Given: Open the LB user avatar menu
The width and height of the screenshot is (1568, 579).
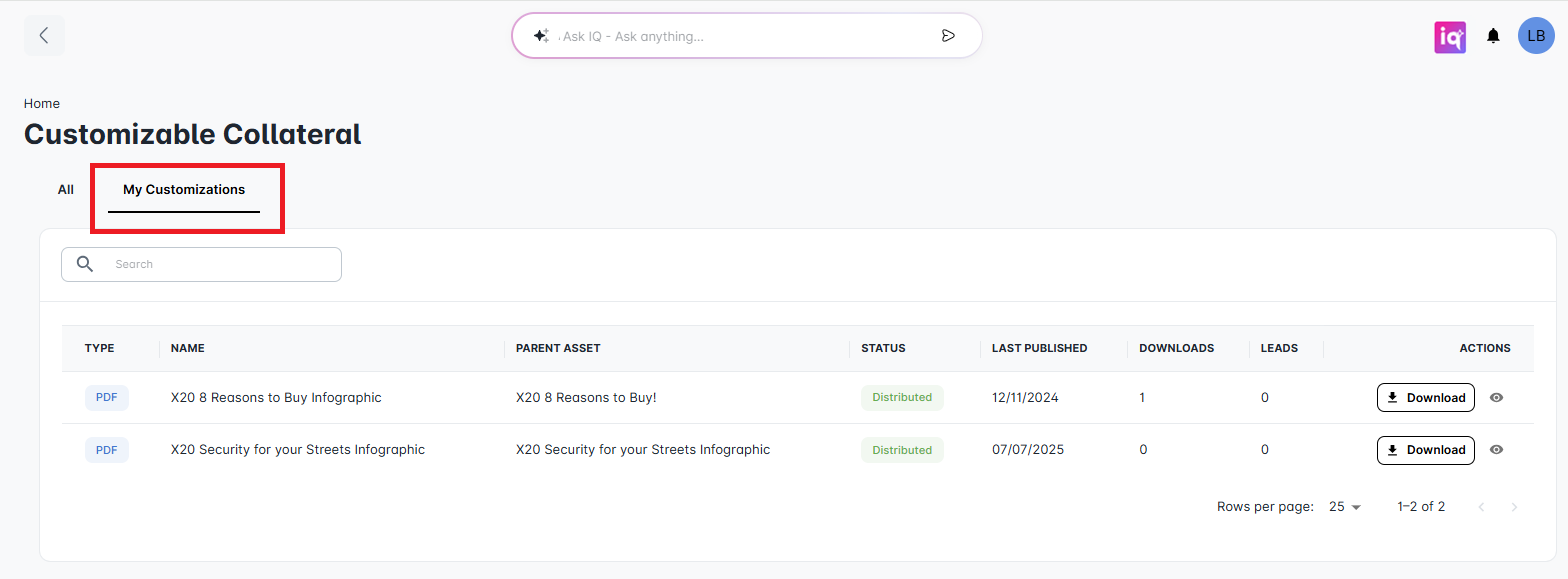Looking at the screenshot, I should point(1536,36).
